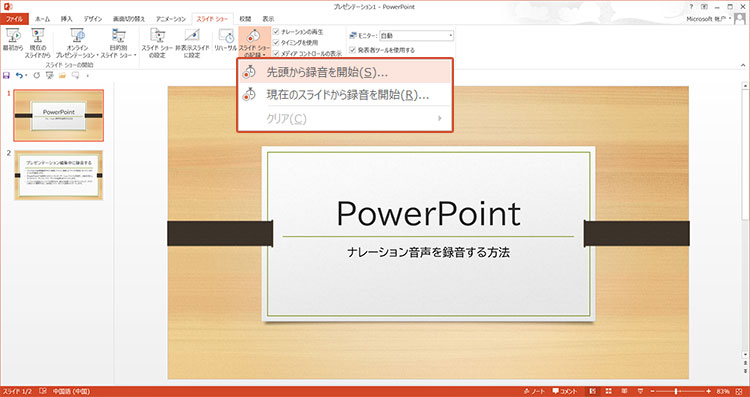This screenshot has width=750, height=397.
Task: Open Set Up Slide Show (スライドショーの設定)
Action: tap(157, 42)
